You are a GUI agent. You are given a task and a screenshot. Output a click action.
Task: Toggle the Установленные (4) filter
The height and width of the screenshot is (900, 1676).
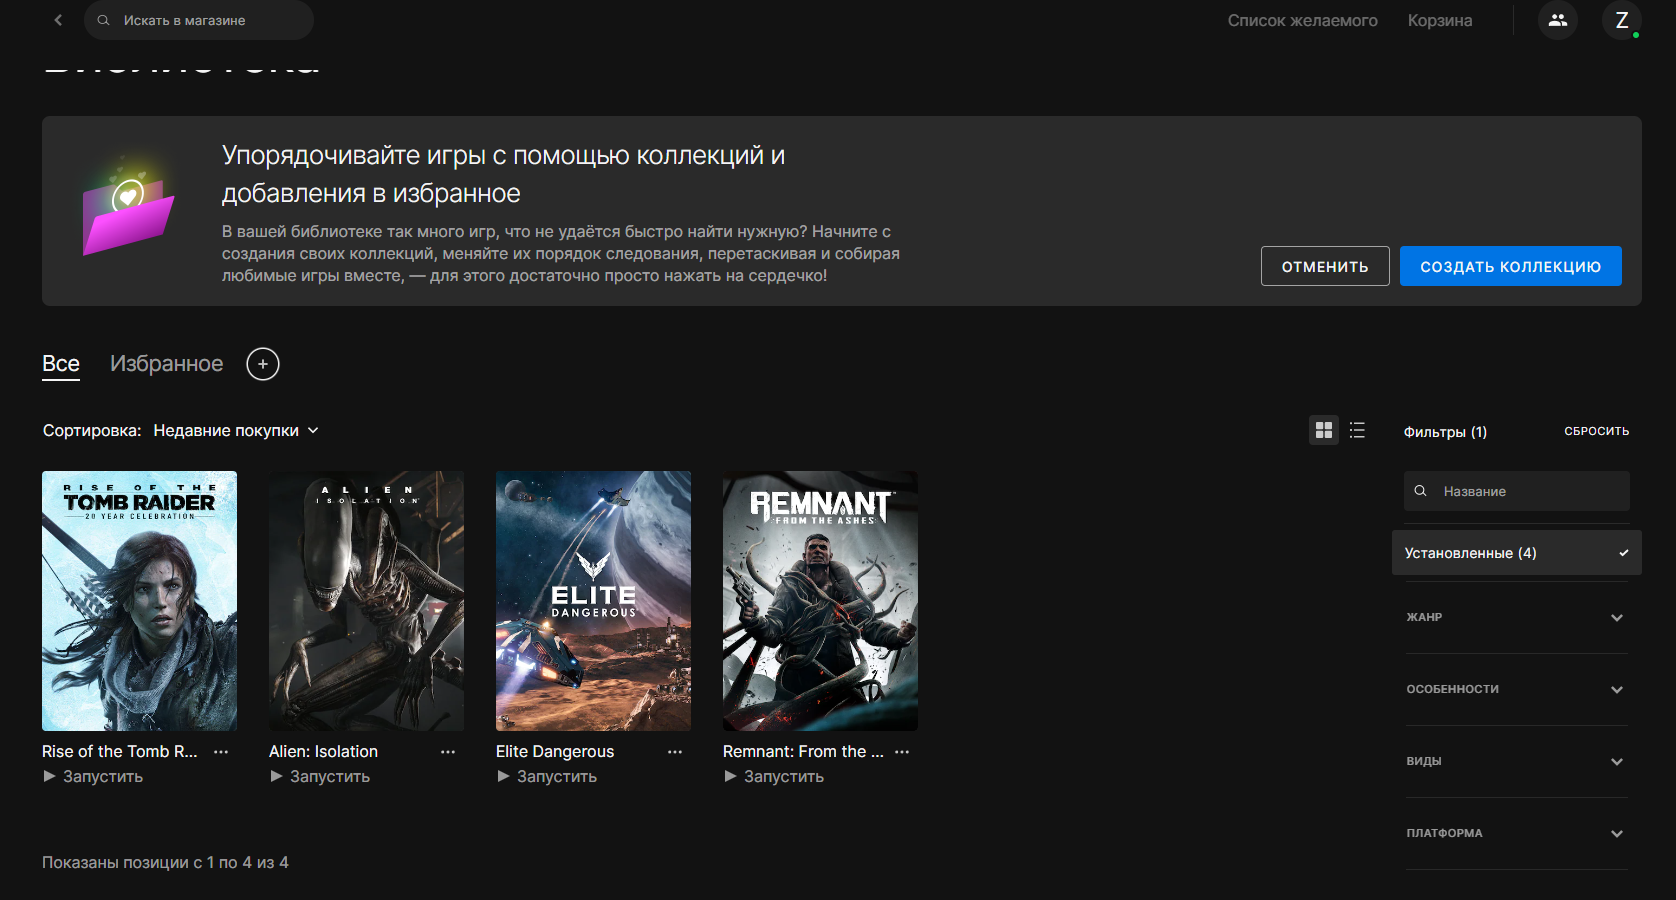(1516, 553)
